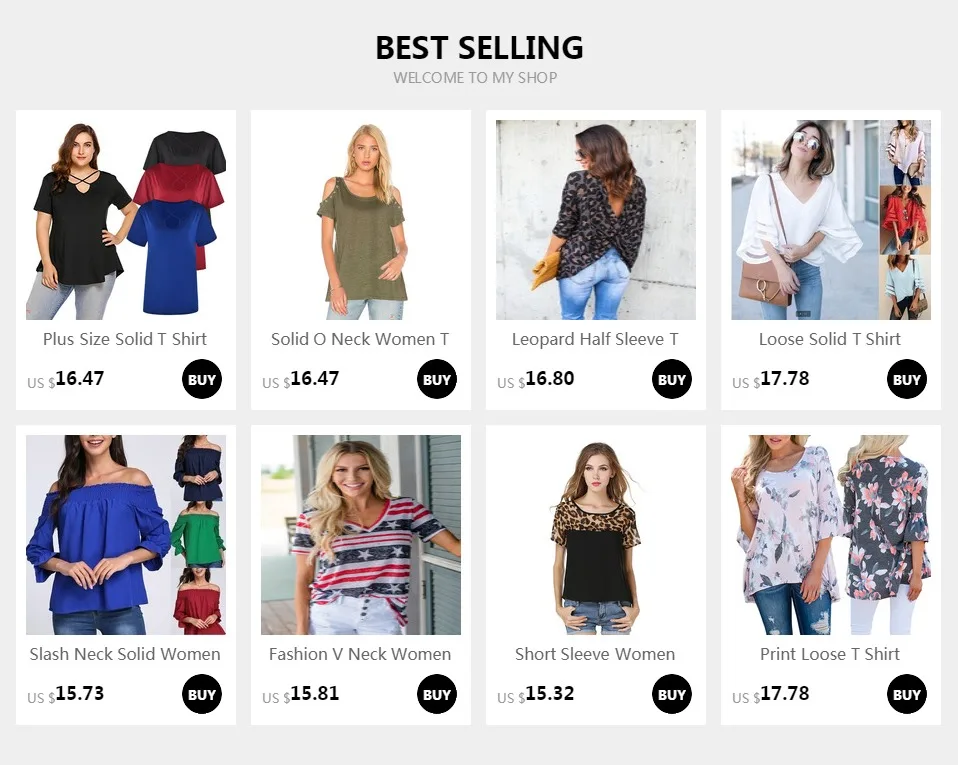Screen dimensions: 958x765
Task: Open the Plus Size Solid T Shirt title link
Action: (125, 339)
